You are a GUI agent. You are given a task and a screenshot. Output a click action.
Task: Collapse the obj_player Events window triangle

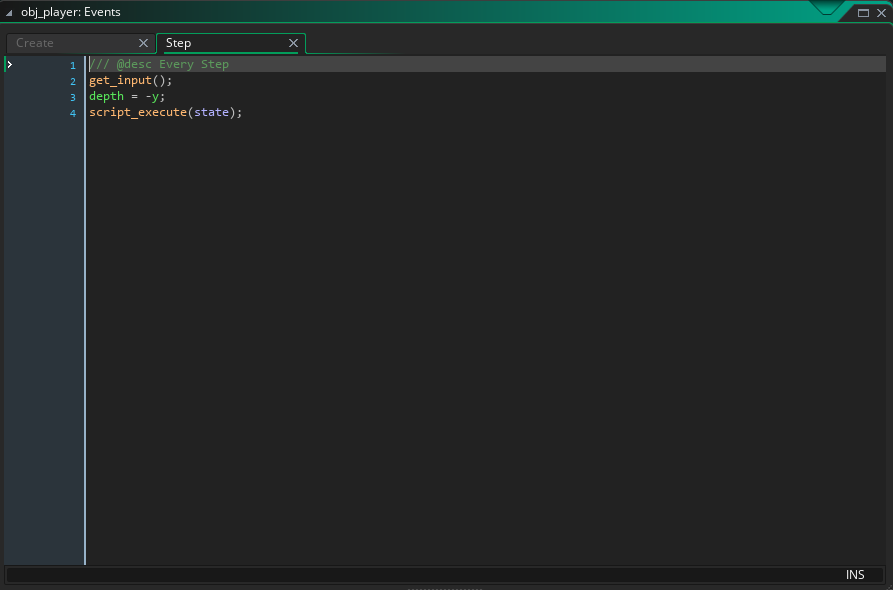click(x=9, y=13)
